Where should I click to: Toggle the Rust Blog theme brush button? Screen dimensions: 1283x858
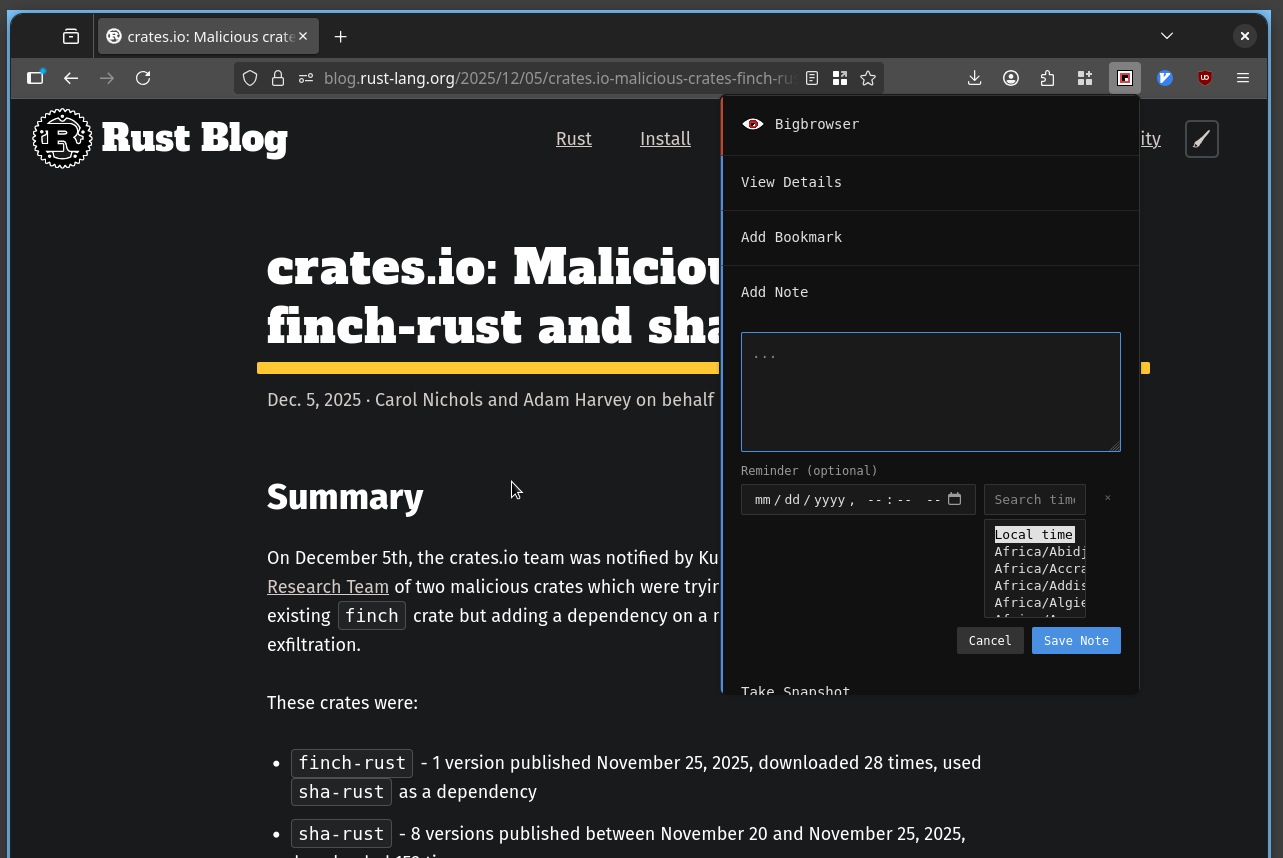point(1201,139)
